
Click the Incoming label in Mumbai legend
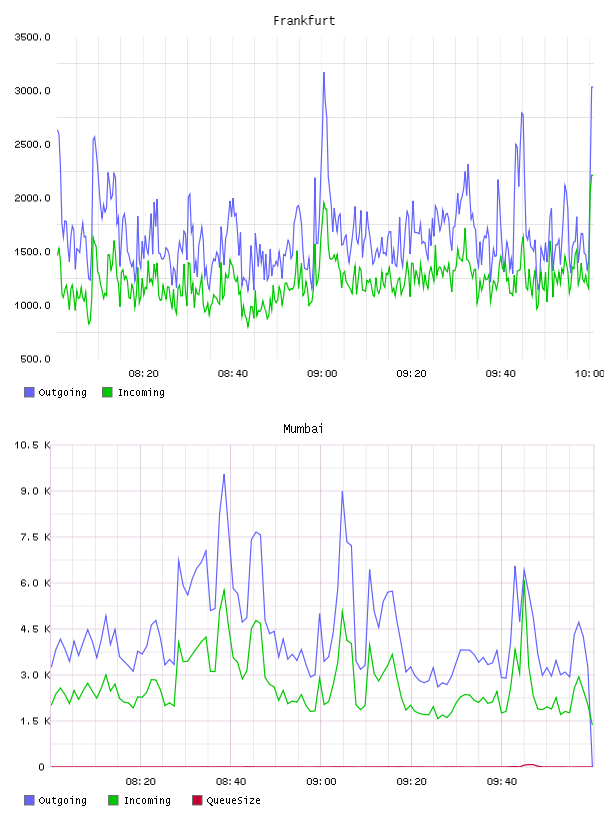(x=147, y=801)
